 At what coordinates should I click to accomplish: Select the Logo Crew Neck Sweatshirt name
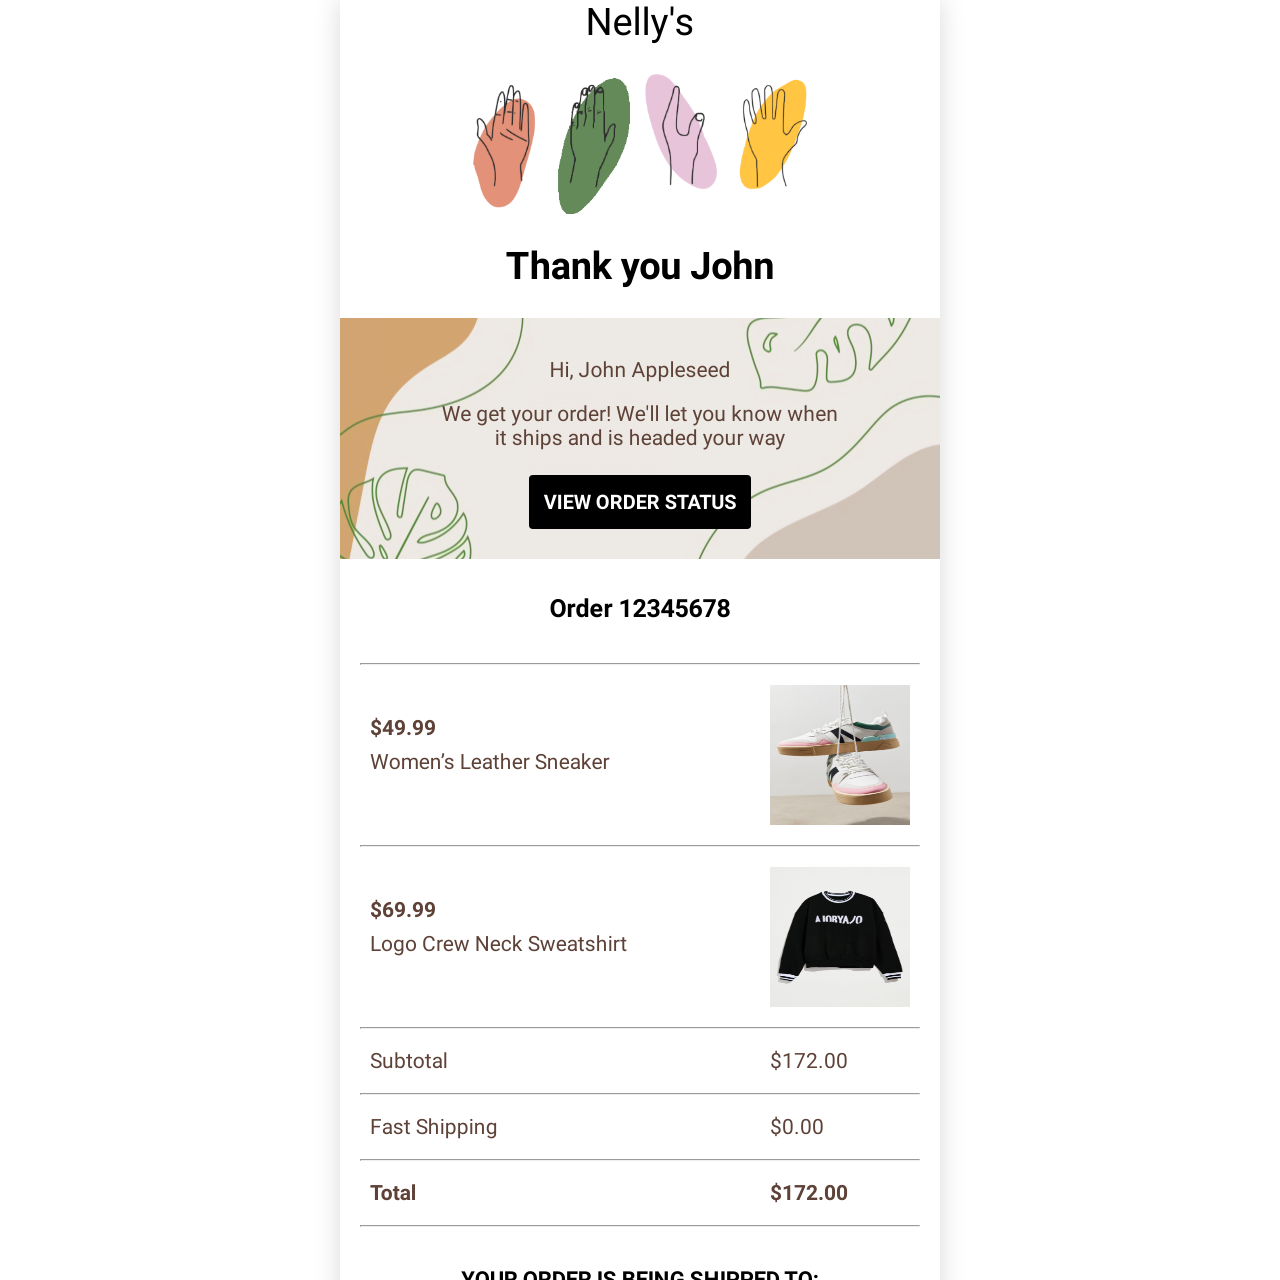point(498,944)
